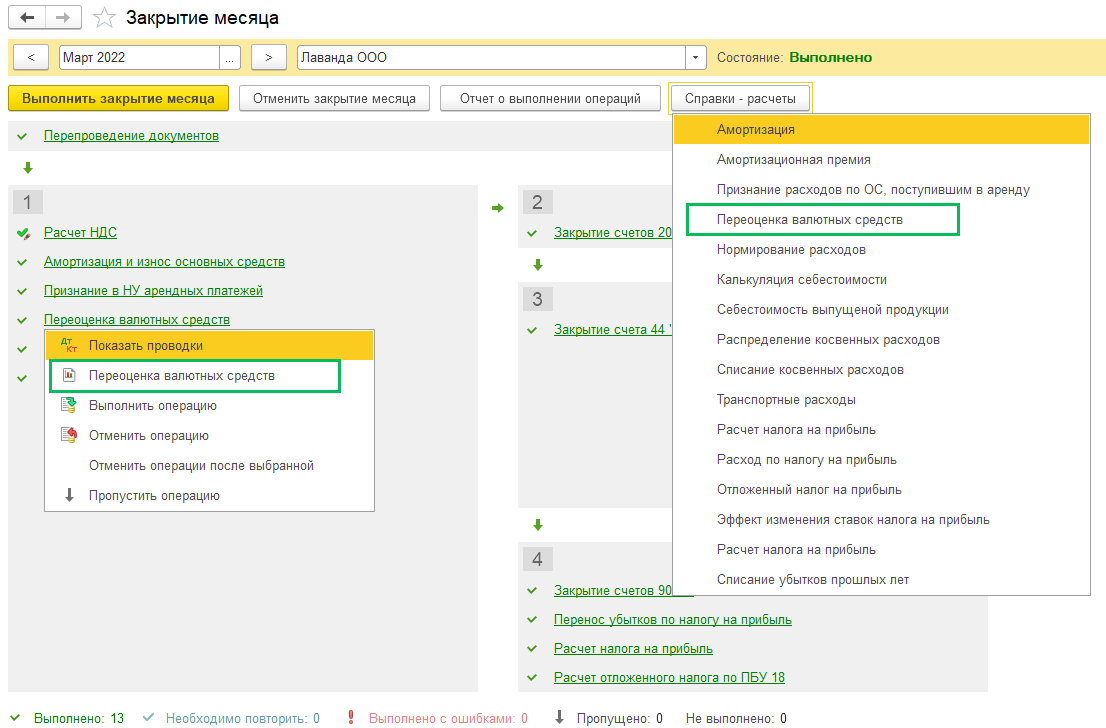Click the Март 2022 period field
The height and width of the screenshot is (728, 1106).
[138, 58]
